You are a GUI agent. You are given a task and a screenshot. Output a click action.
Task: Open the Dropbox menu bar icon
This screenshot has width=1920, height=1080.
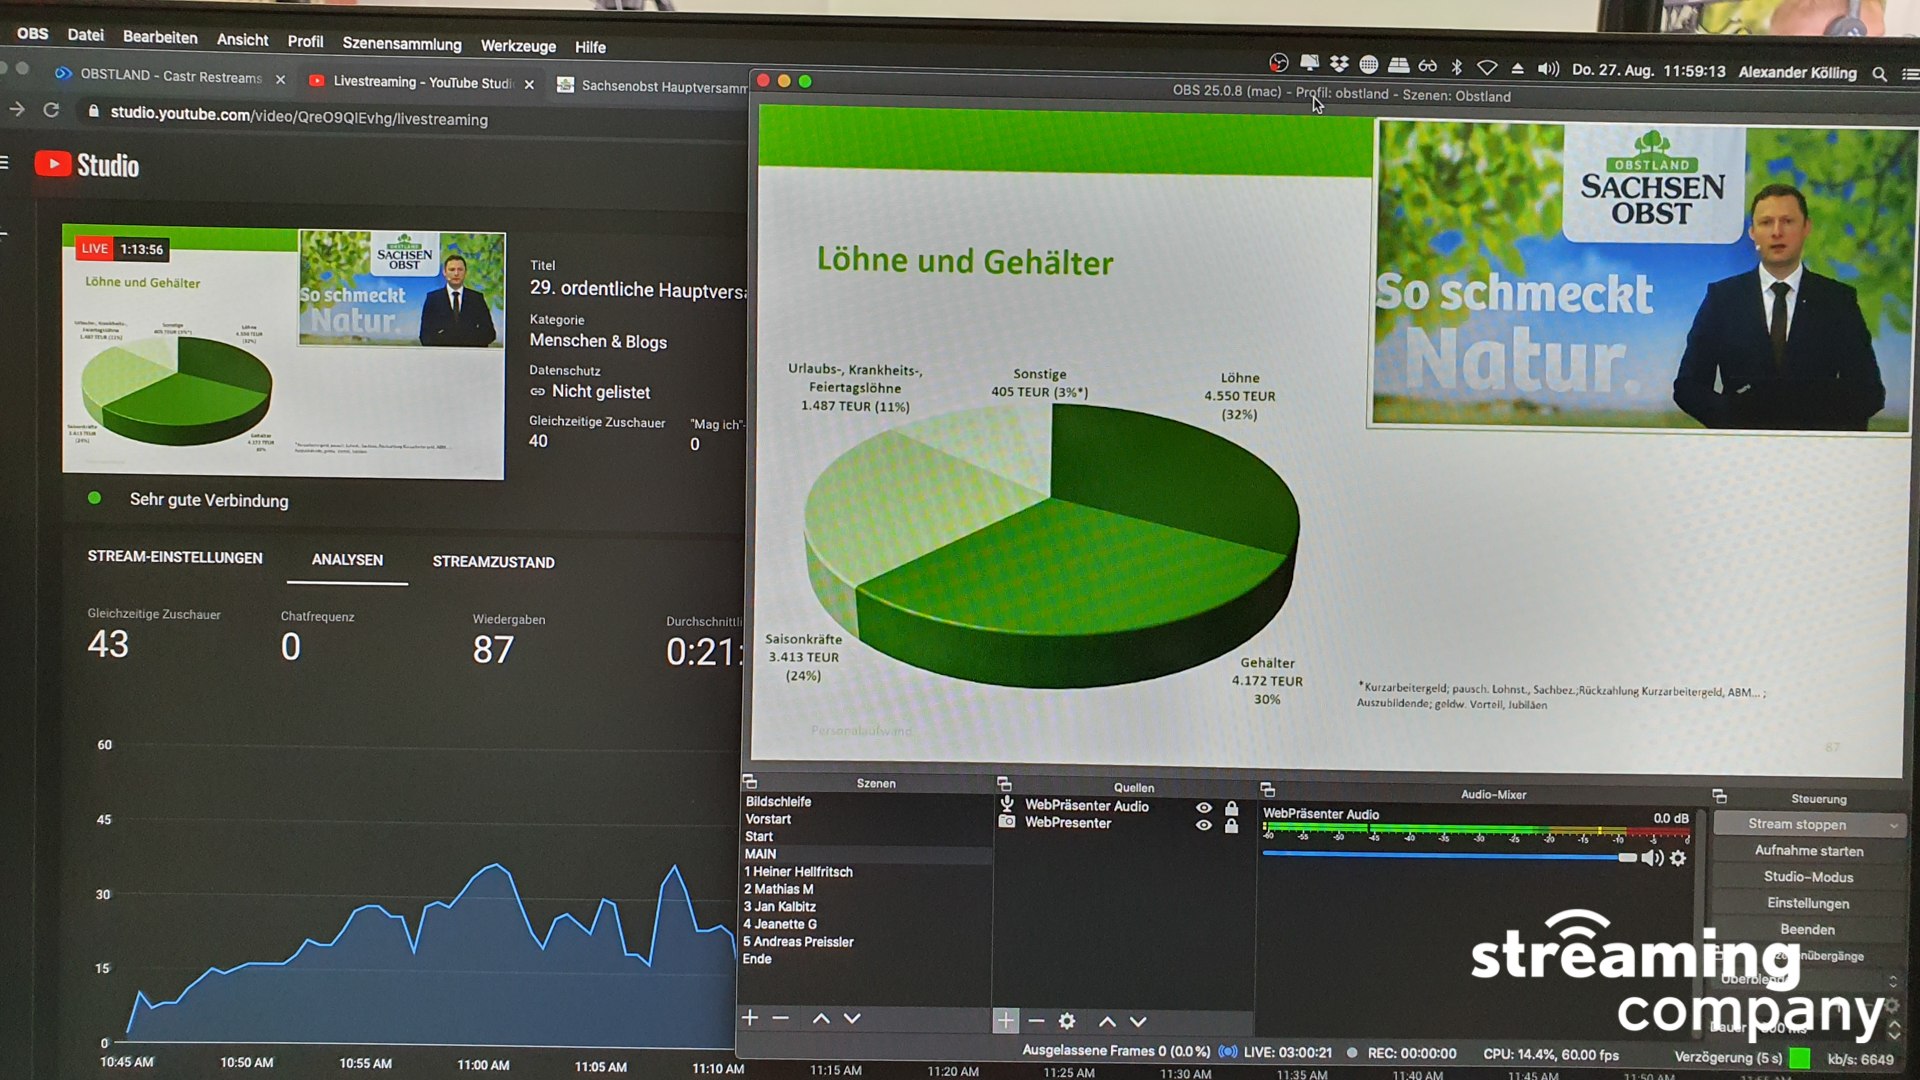click(x=1339, y=65)
